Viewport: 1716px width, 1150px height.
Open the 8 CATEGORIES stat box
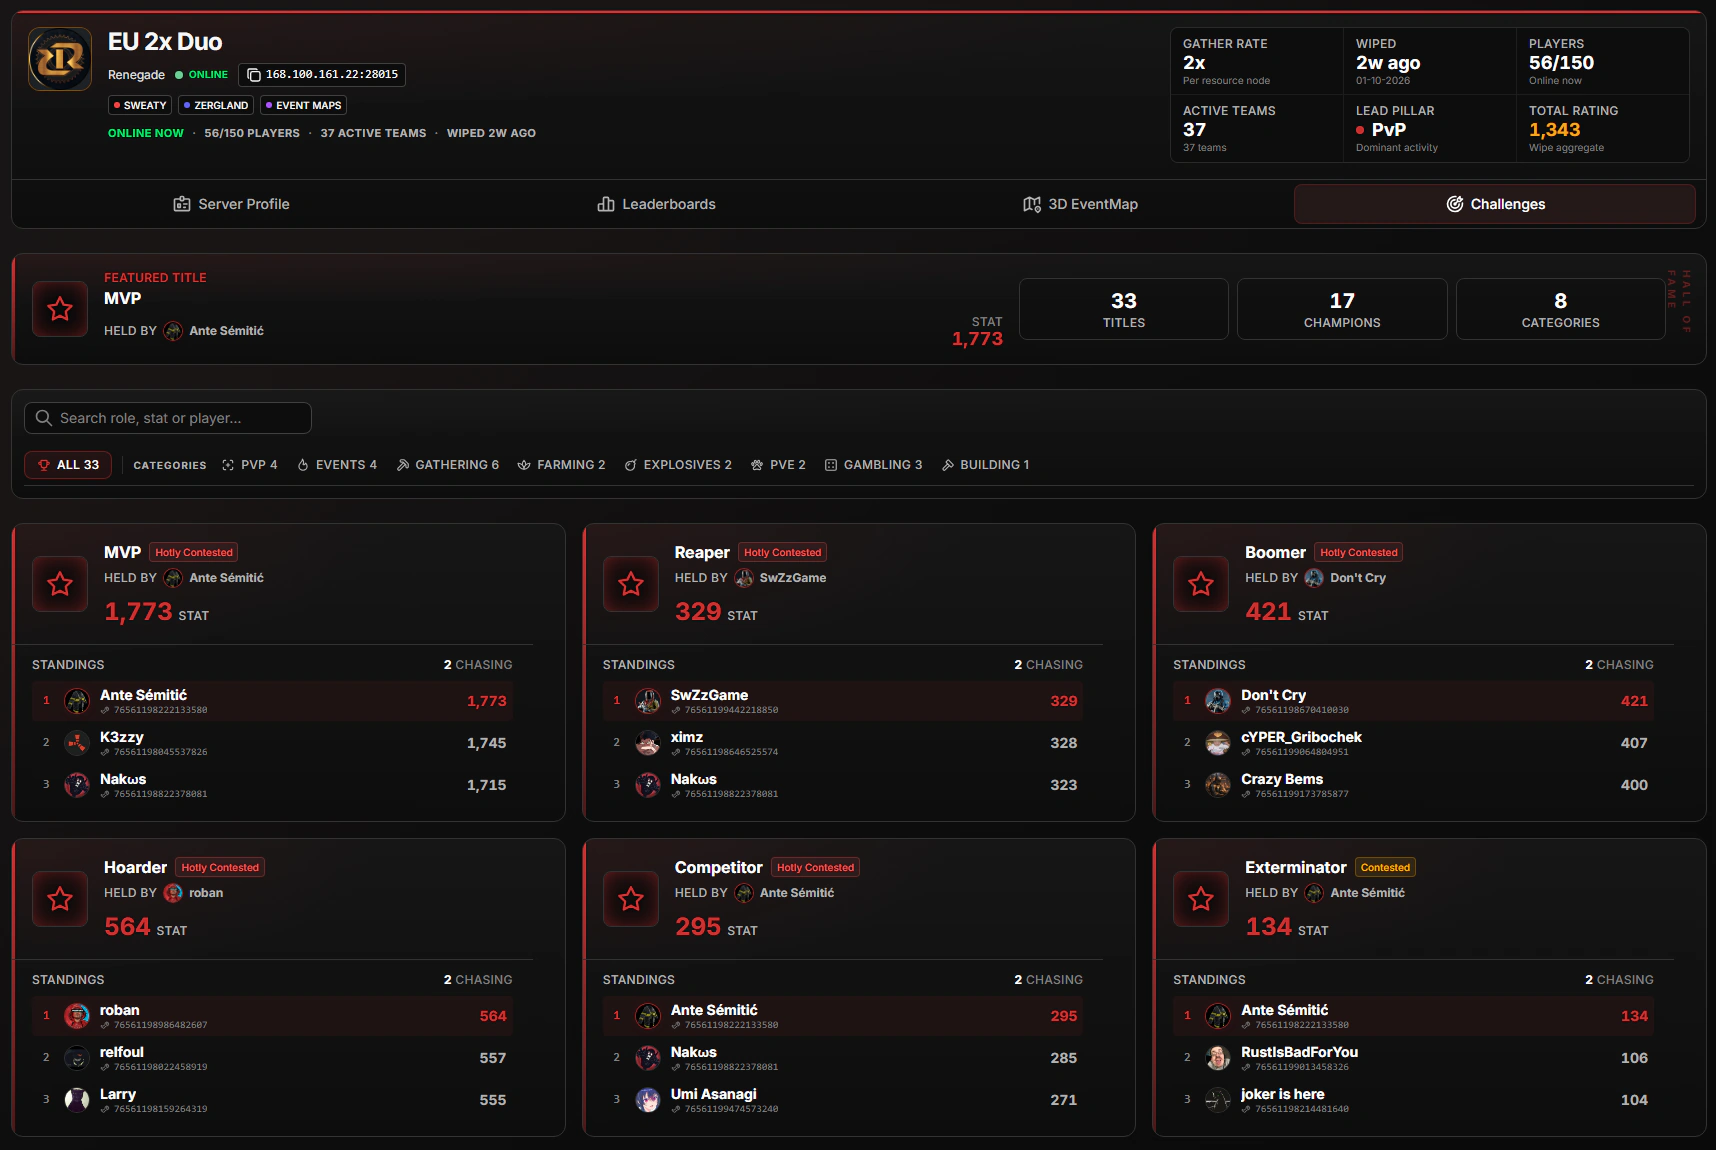tap(1561, 309)
